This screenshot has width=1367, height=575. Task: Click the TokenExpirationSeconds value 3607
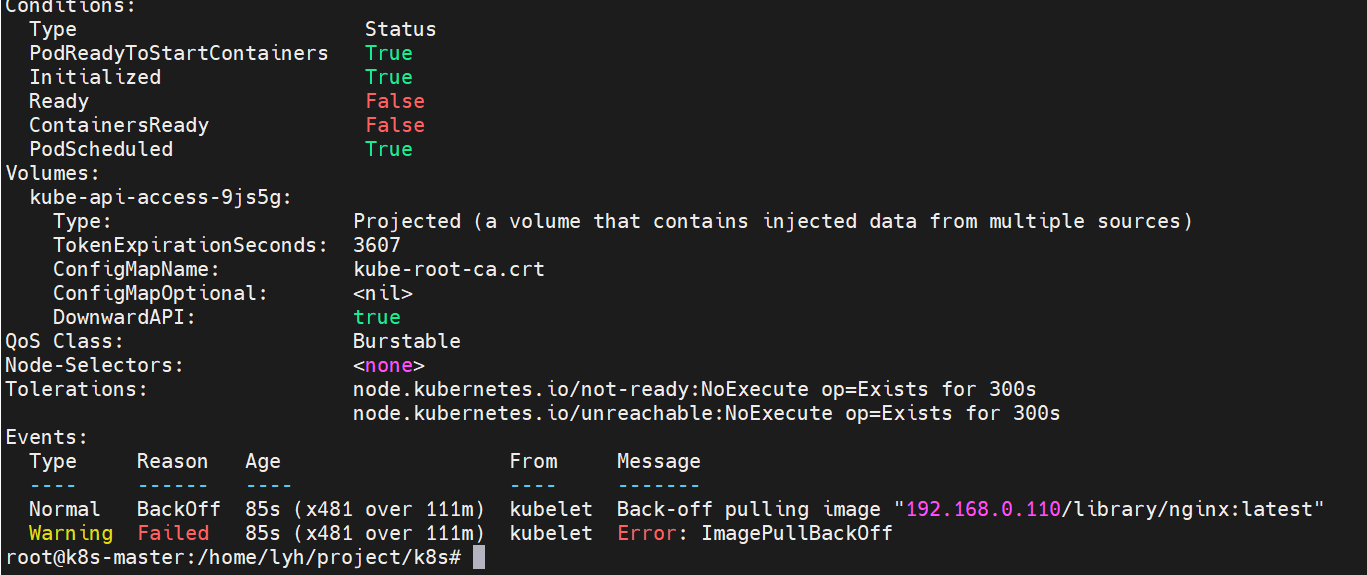click(x=377, y=245)
